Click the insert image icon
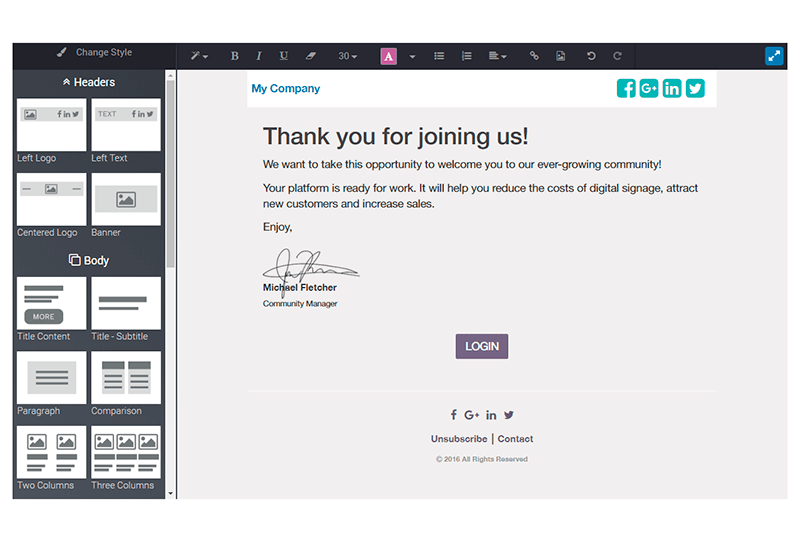Image resolution: width=800 pixels, height=543 pixels. (560, 56)
